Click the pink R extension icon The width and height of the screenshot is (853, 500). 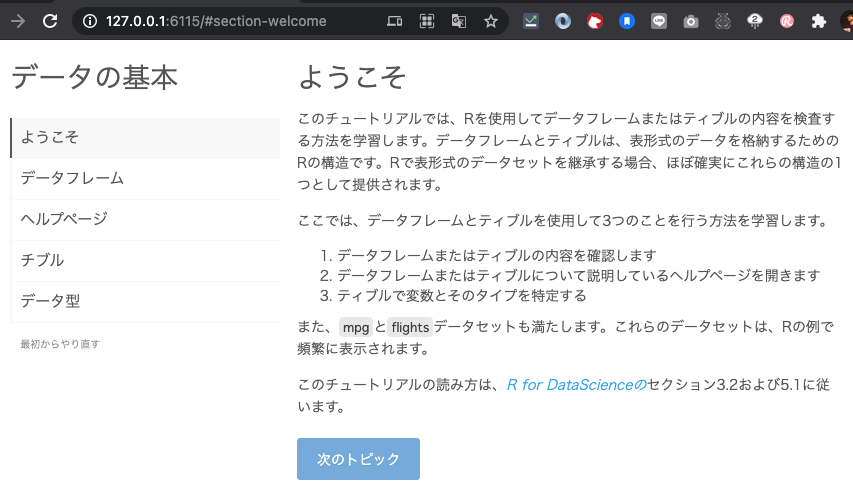(x=787, y=21)
